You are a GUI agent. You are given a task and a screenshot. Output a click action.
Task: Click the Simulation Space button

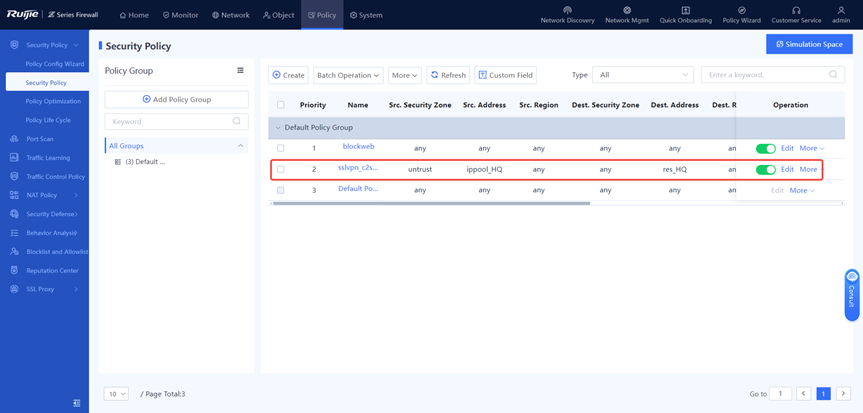click(809, 44)
